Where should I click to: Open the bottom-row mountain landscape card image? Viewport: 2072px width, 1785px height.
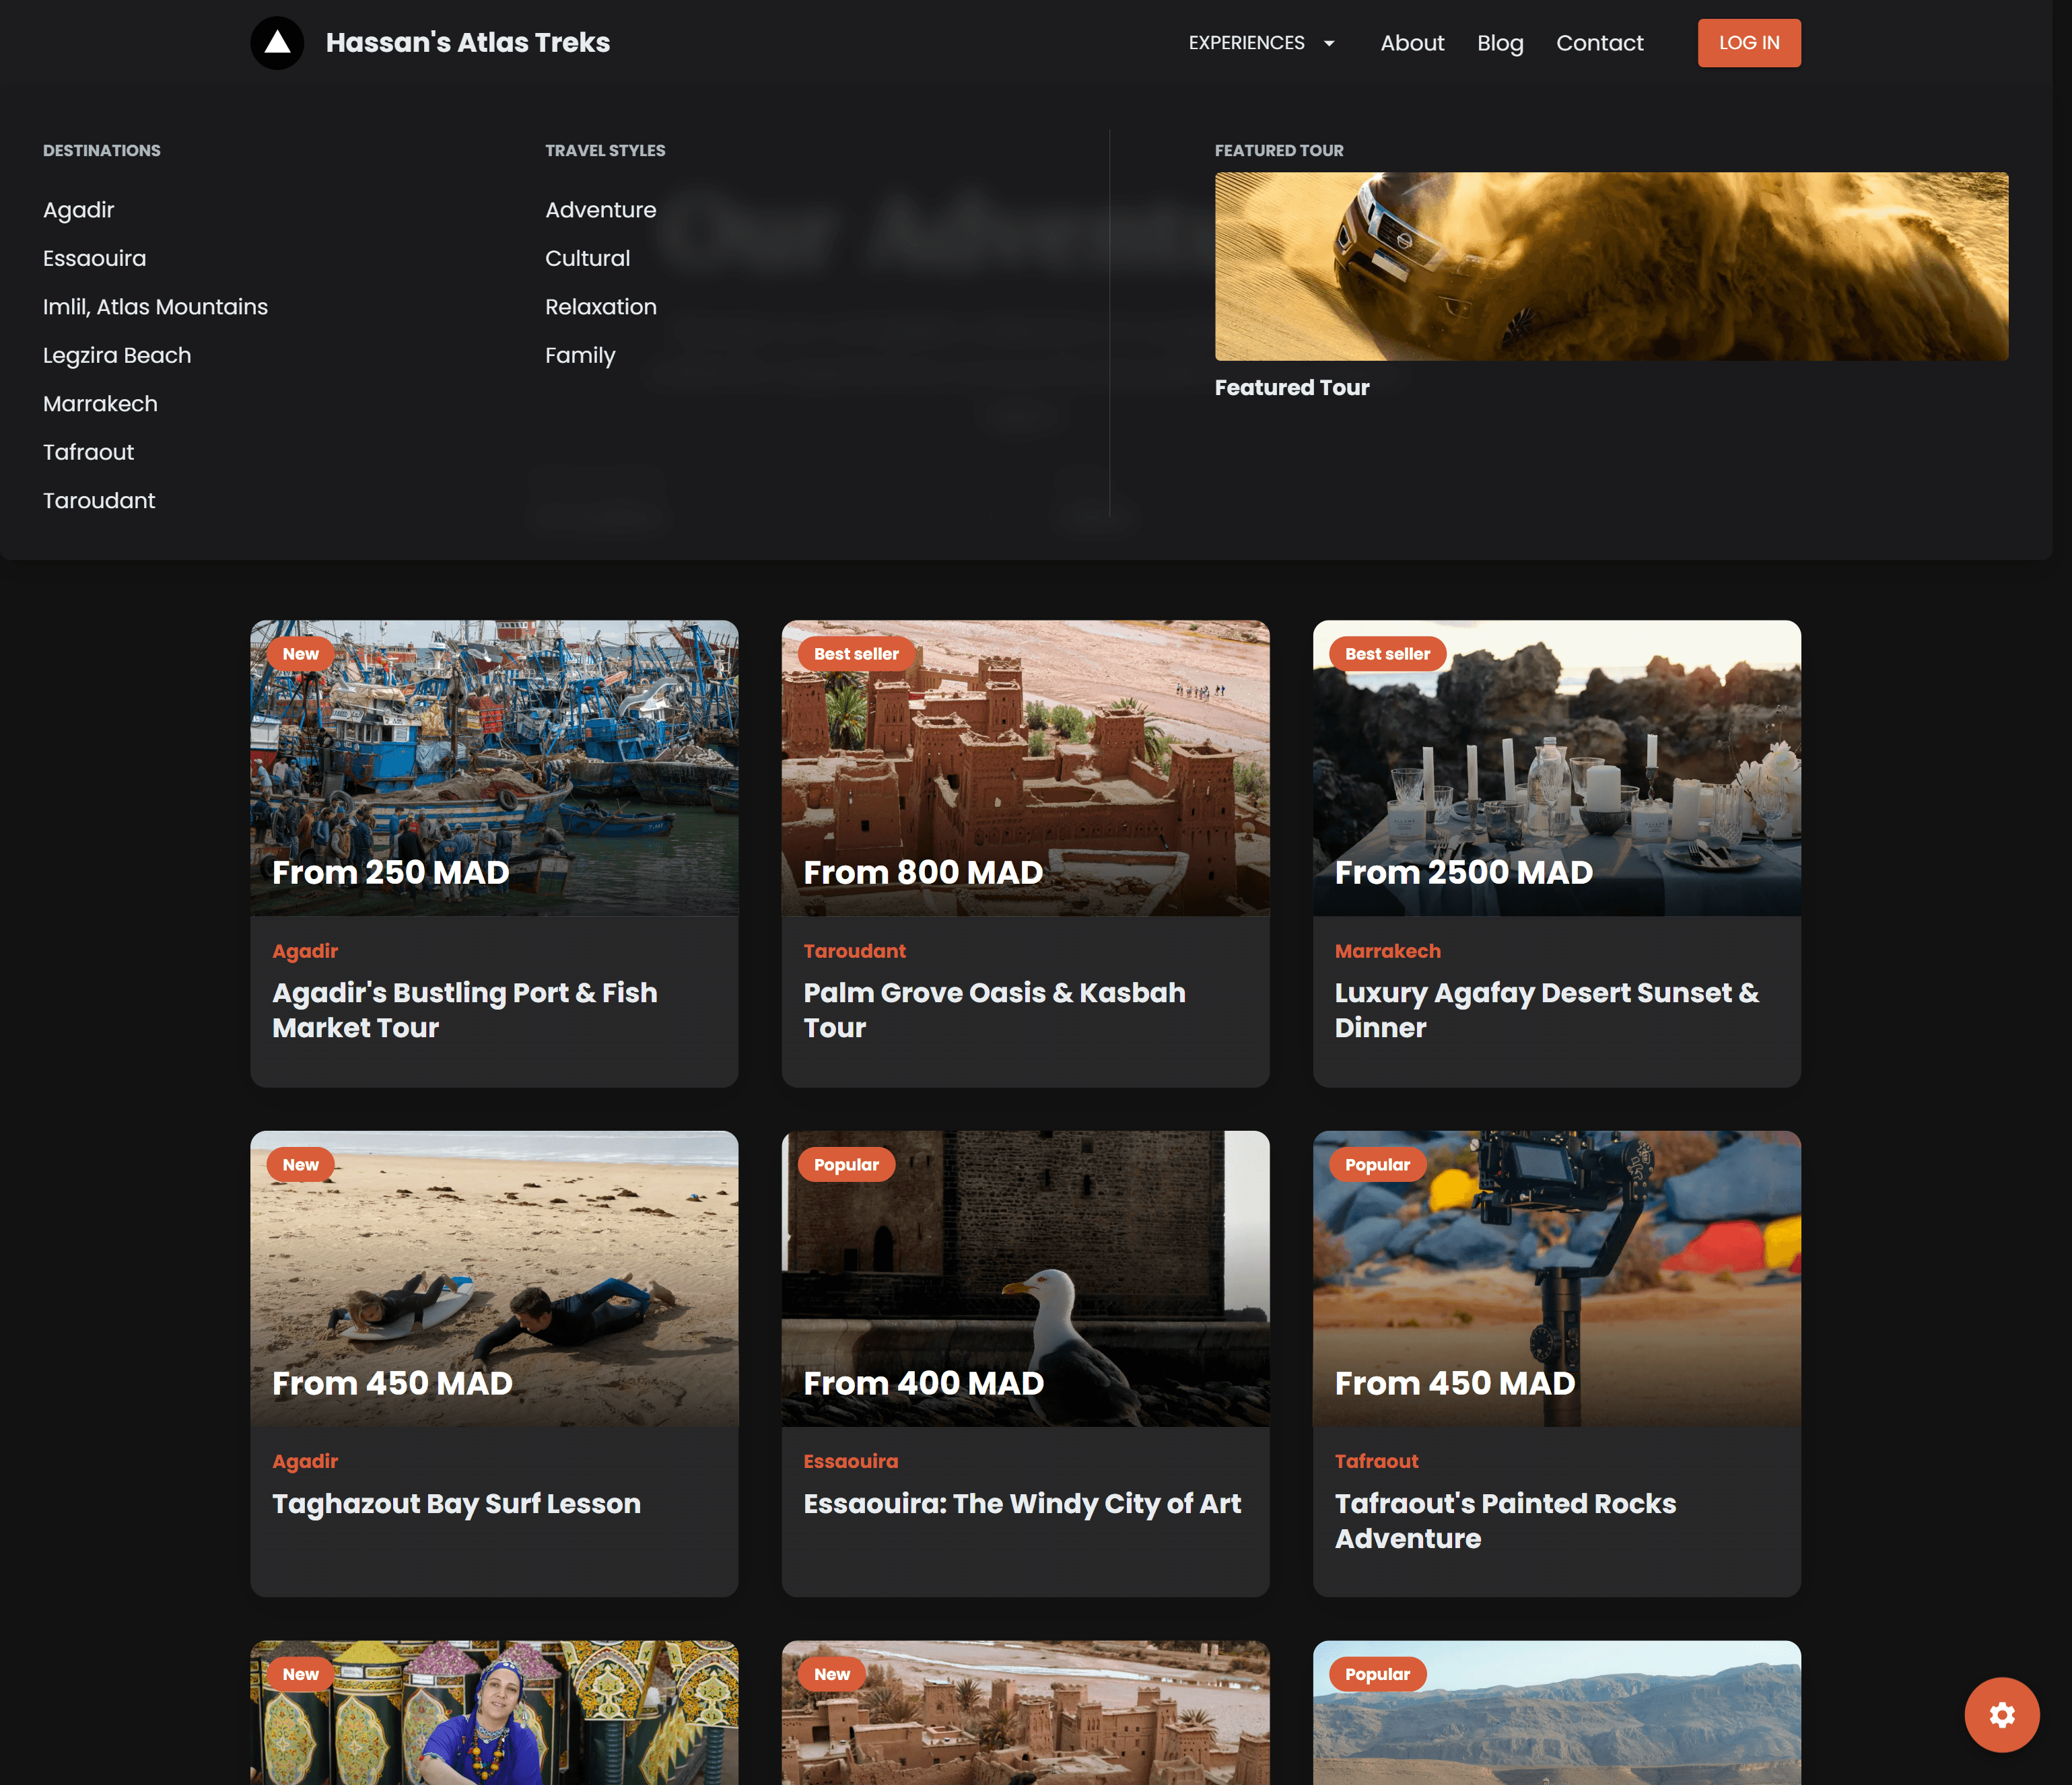coord(1556,1713)
